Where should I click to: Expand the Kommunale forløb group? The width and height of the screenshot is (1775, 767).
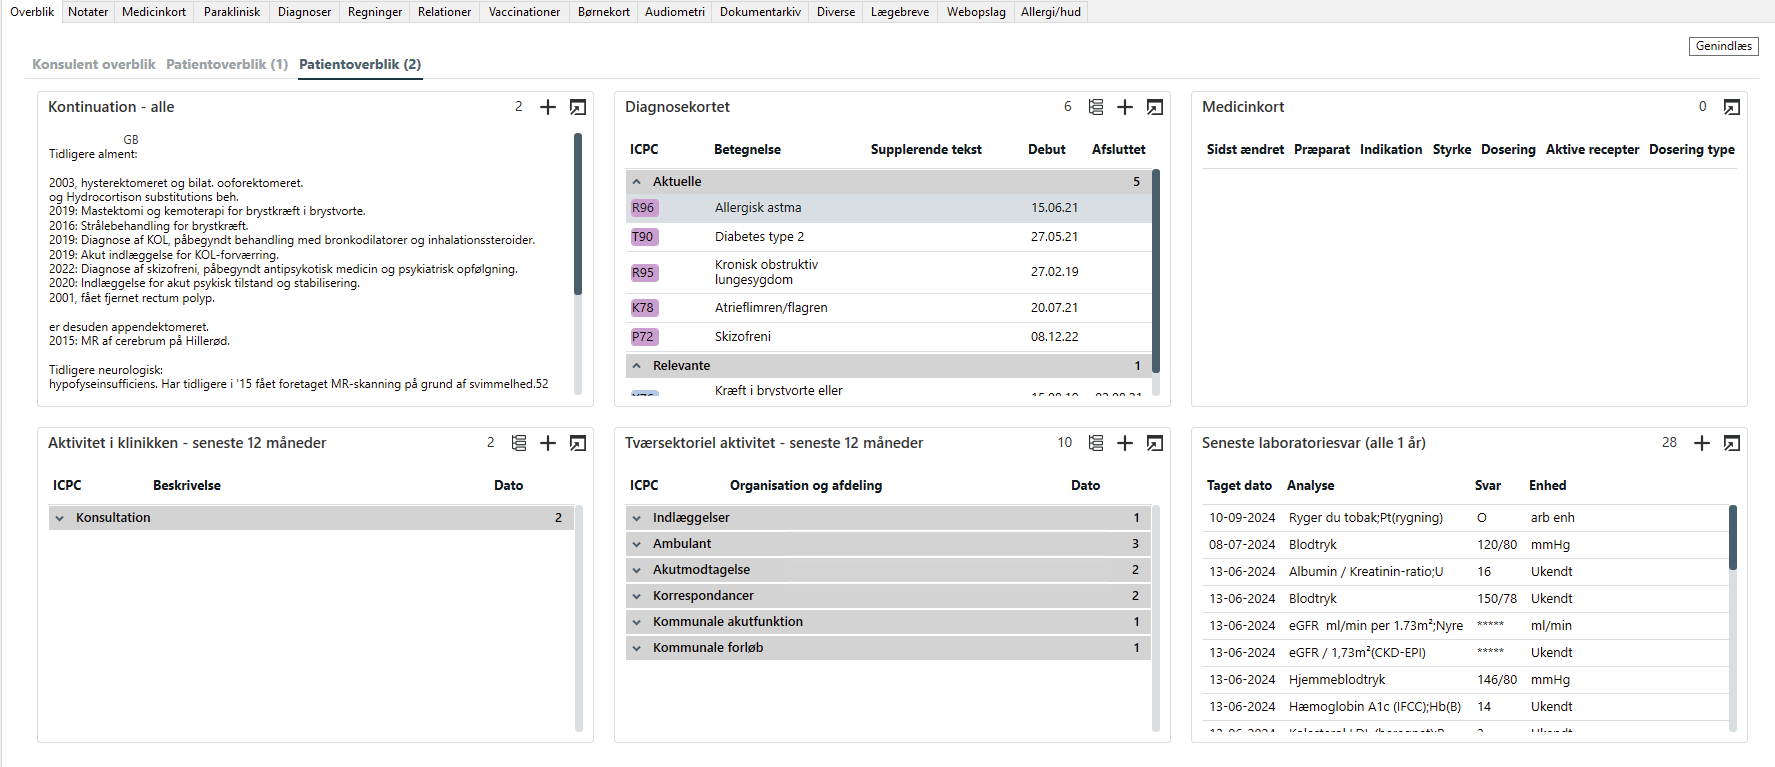coord(637,648)
